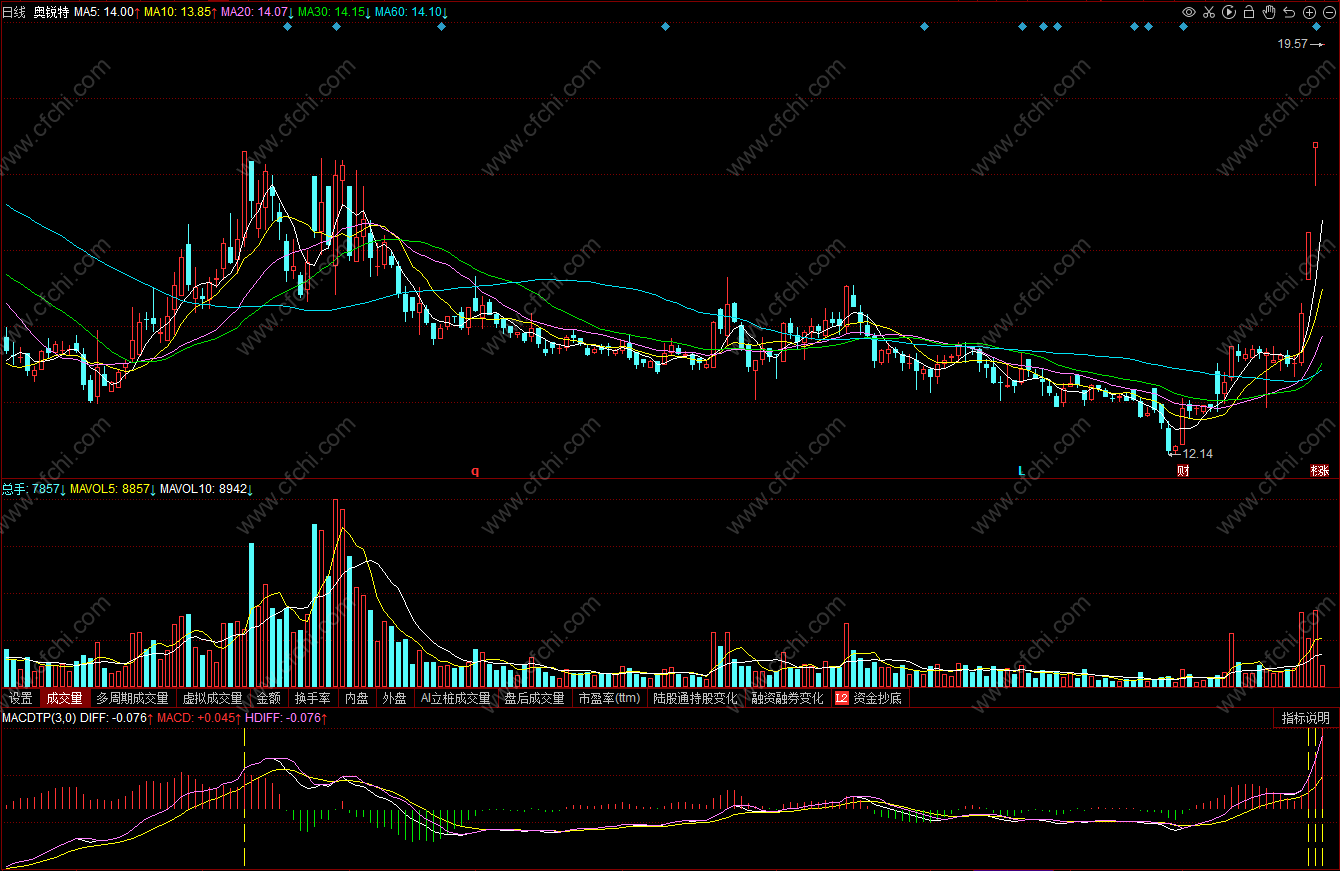Toggle the open padlock lock icon

click(1249, 12)
